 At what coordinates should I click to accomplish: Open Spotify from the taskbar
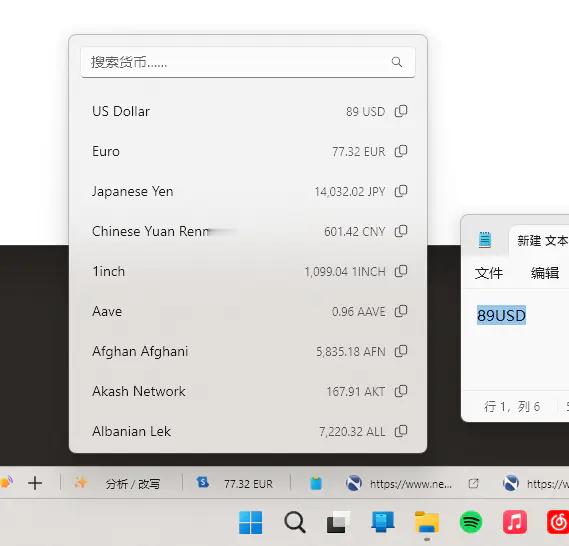[471, 522]
